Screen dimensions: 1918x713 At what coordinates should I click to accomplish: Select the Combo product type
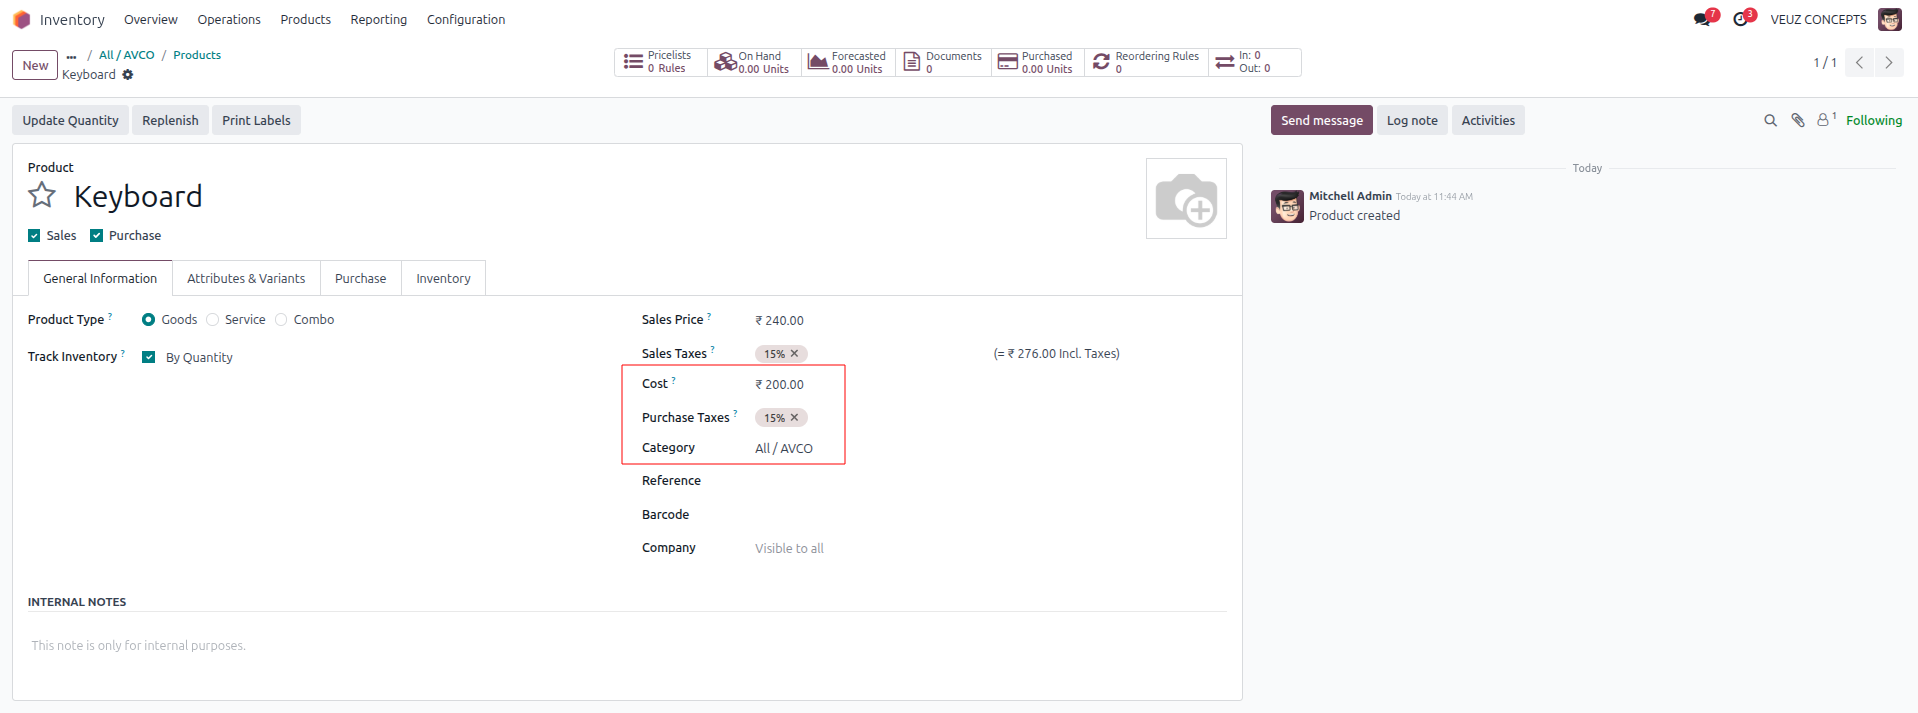(281, 320)
